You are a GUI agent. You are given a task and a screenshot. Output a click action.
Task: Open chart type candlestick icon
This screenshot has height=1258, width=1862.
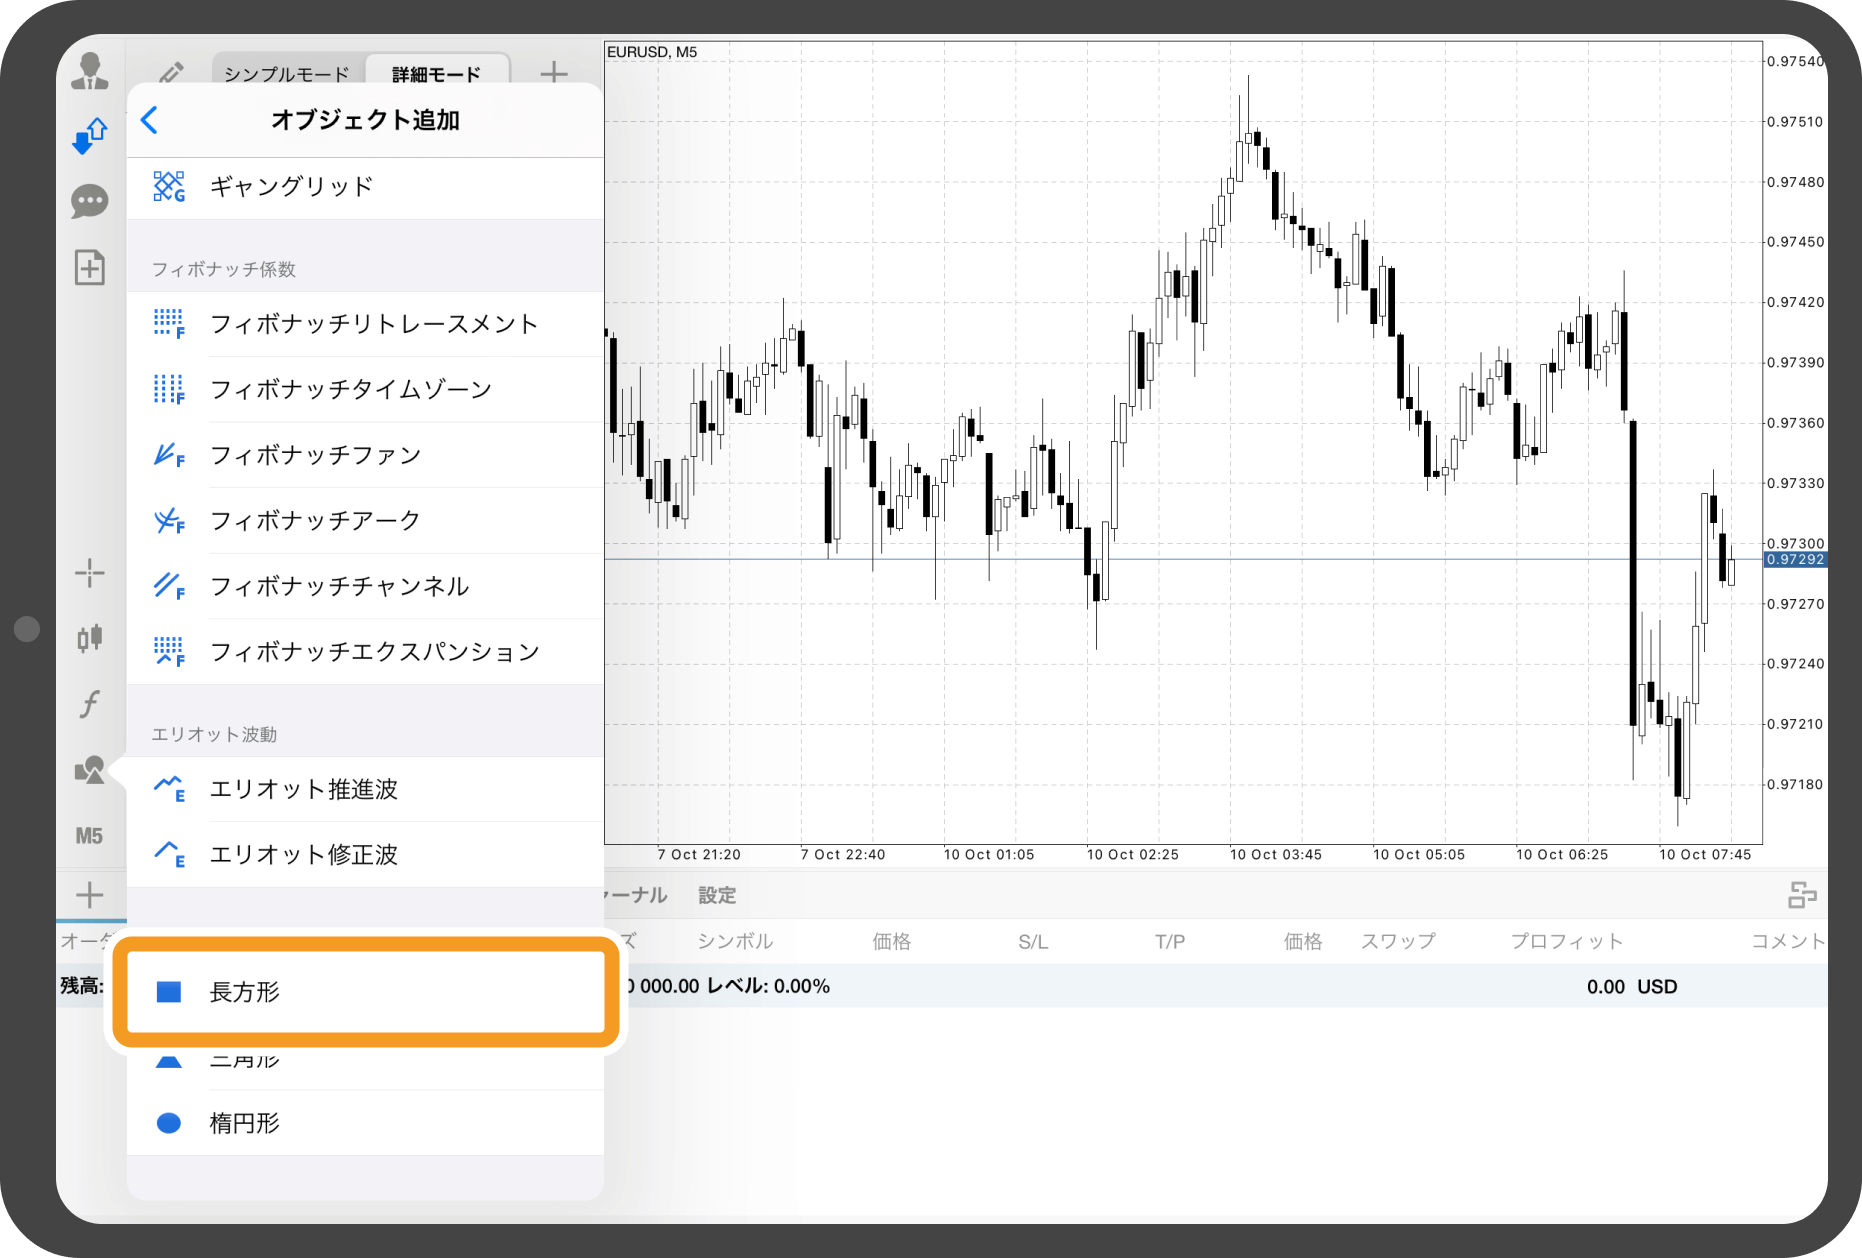click(x=90, y=638)
